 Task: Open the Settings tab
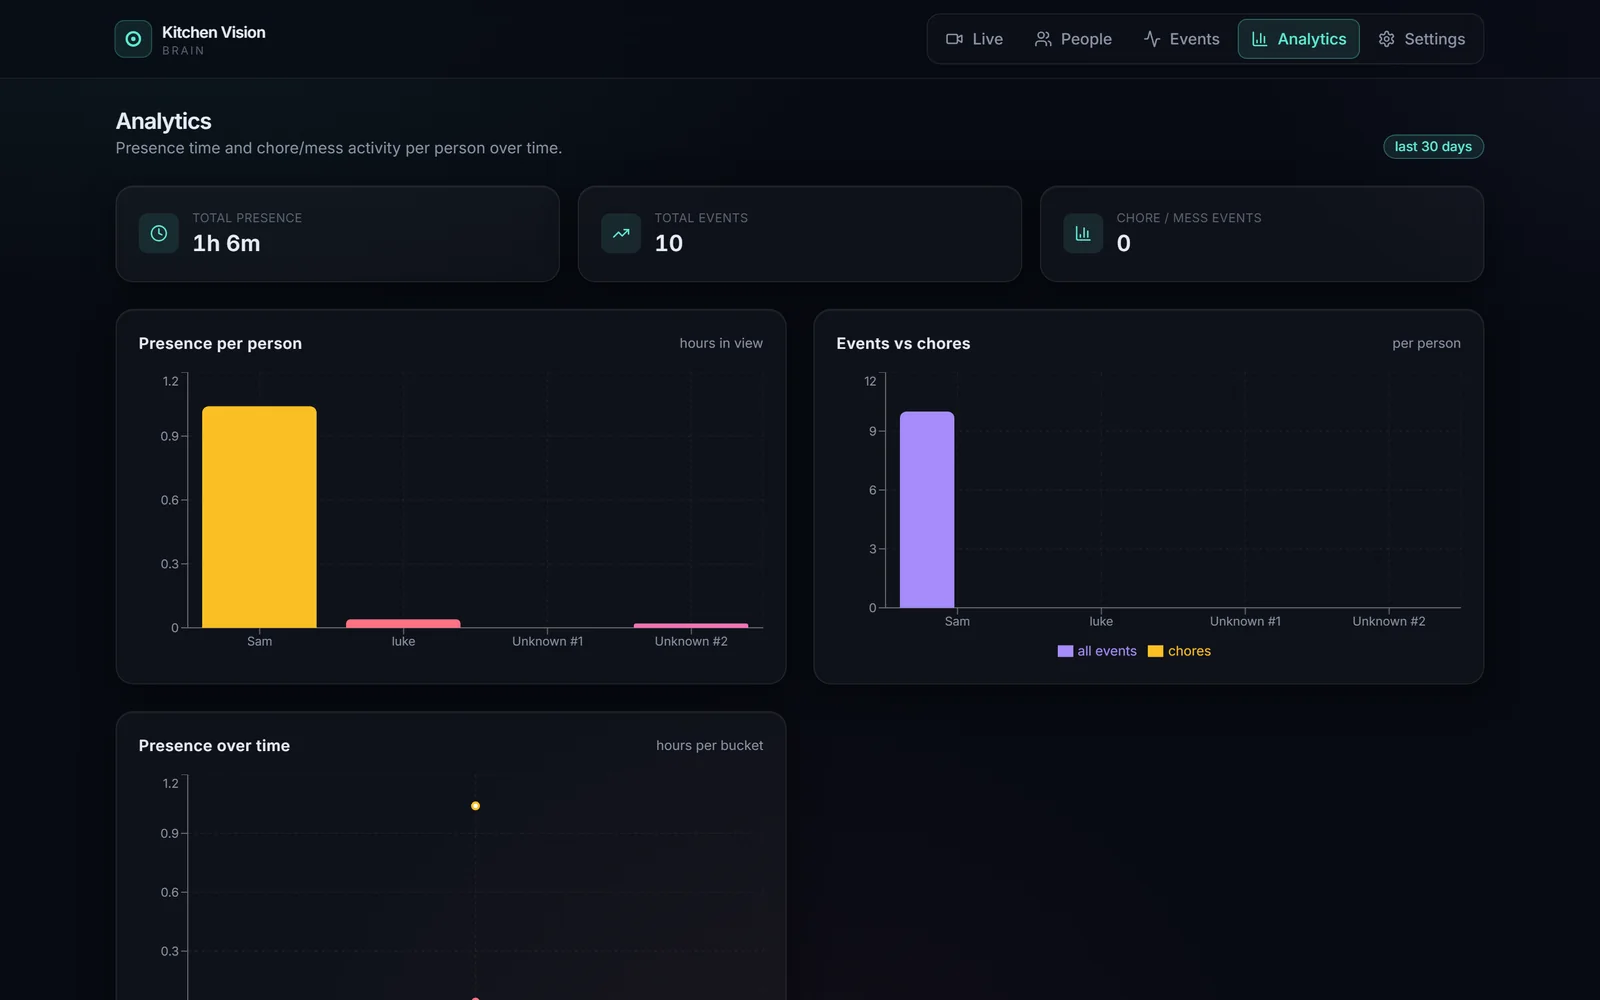[1421, 39]
